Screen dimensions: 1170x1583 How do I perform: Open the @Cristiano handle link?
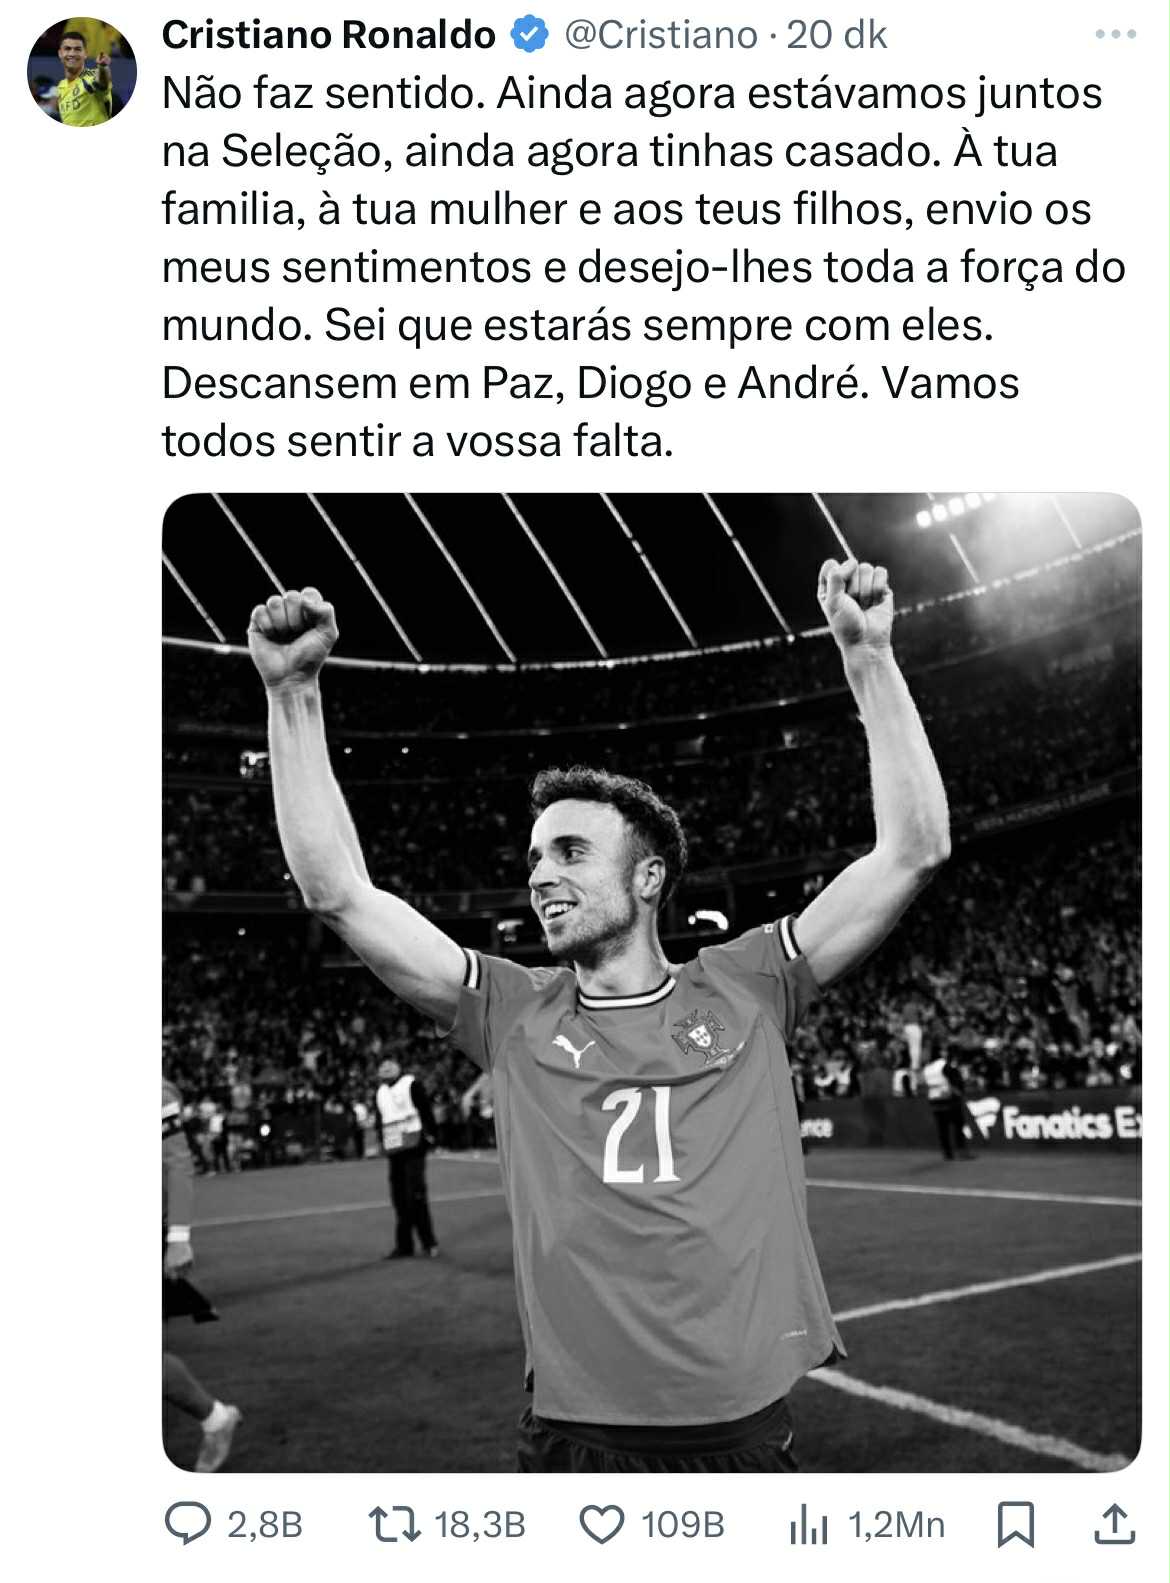tap(660, 35)
